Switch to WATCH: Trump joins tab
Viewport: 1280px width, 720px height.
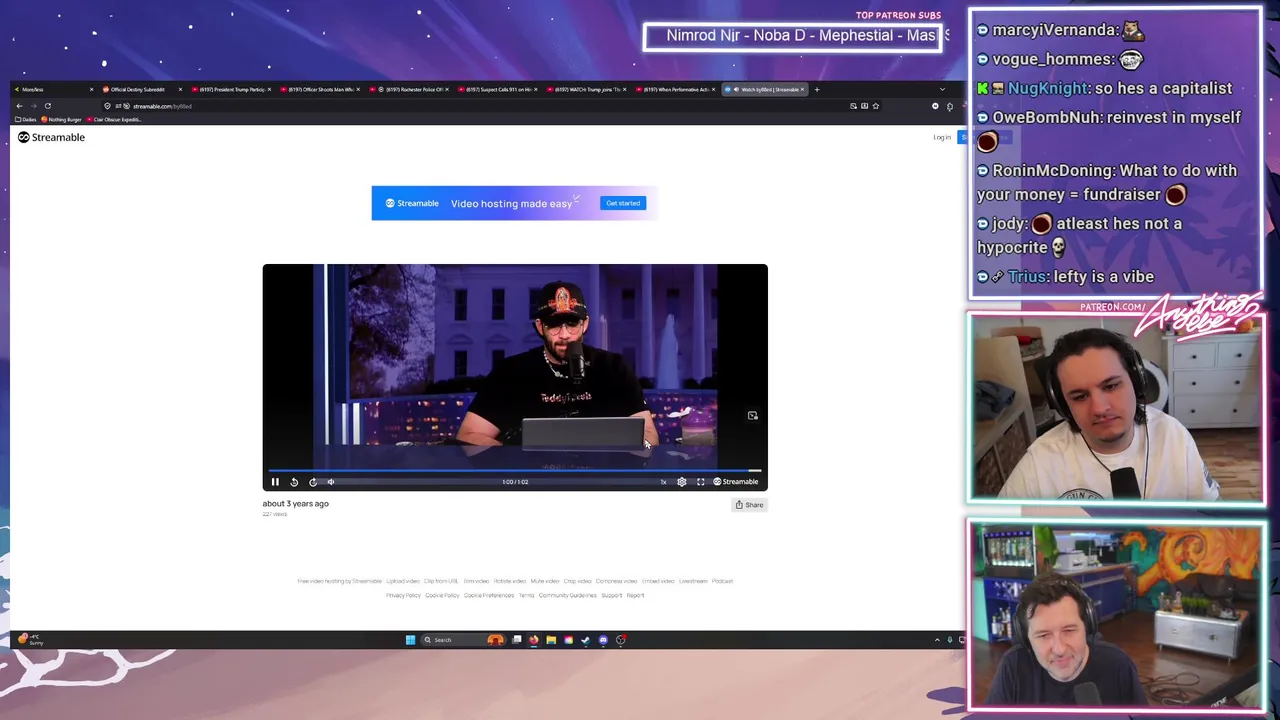(588, 90)
